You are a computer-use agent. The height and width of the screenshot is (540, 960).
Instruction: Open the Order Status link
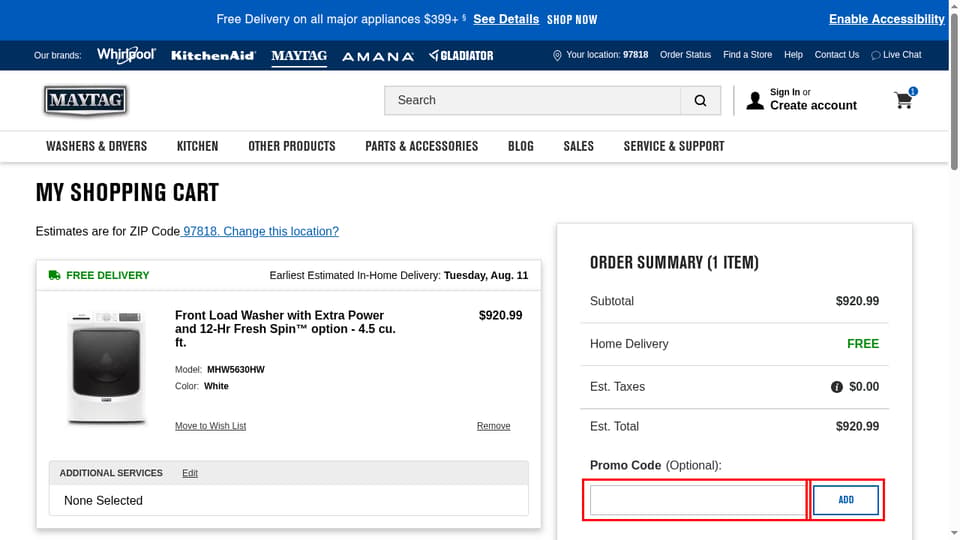point(685,55)
